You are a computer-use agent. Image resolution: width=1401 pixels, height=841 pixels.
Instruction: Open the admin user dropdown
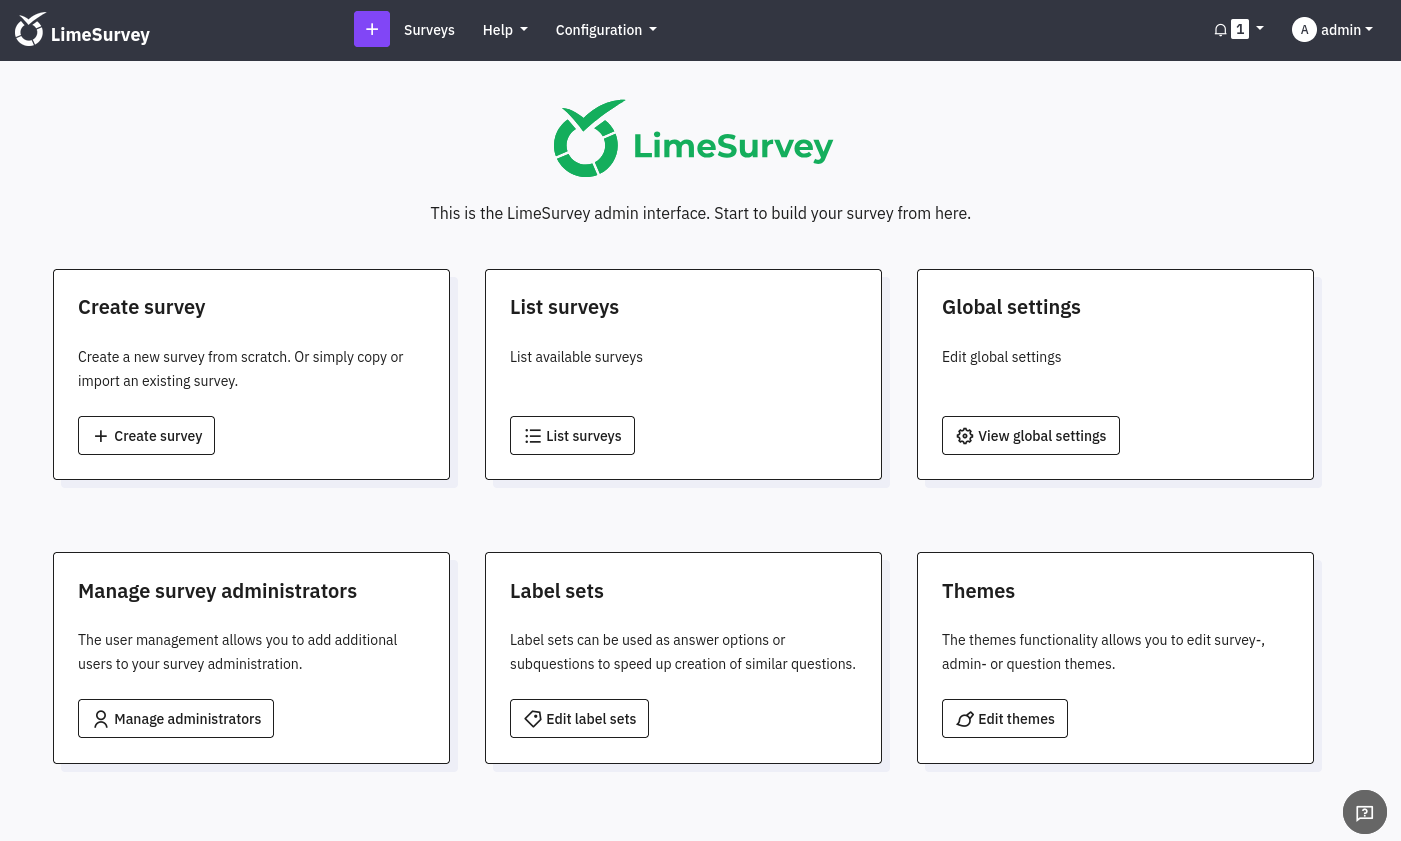point(1332,30)
